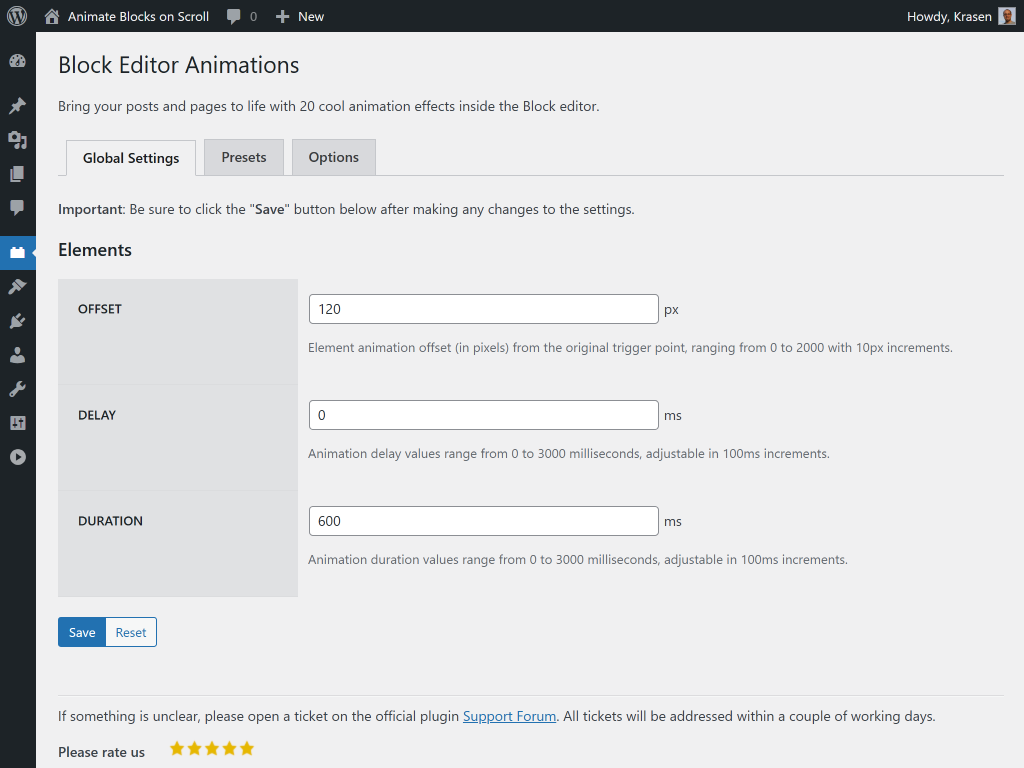Go to Dashboard via sidebar gauge icon

point(17,61)
